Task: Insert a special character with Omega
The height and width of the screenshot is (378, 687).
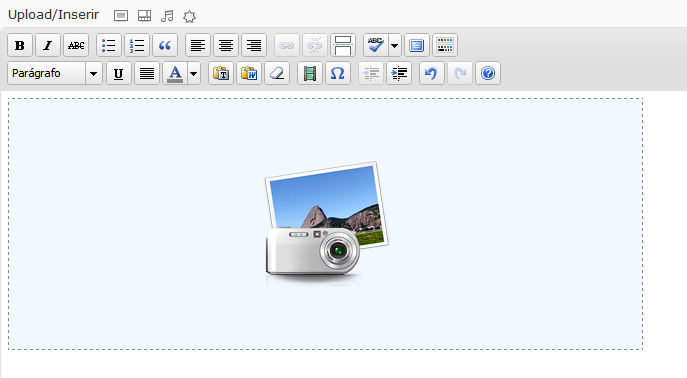Action: [x=338, y=73]
